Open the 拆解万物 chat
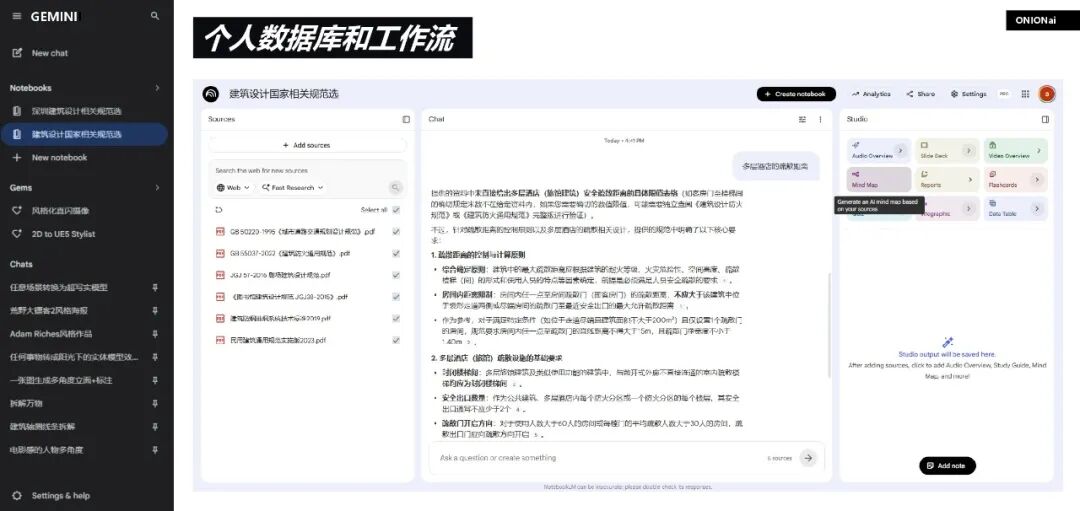The height and width of the screenshot is (511, 1080). coord(26,404)
